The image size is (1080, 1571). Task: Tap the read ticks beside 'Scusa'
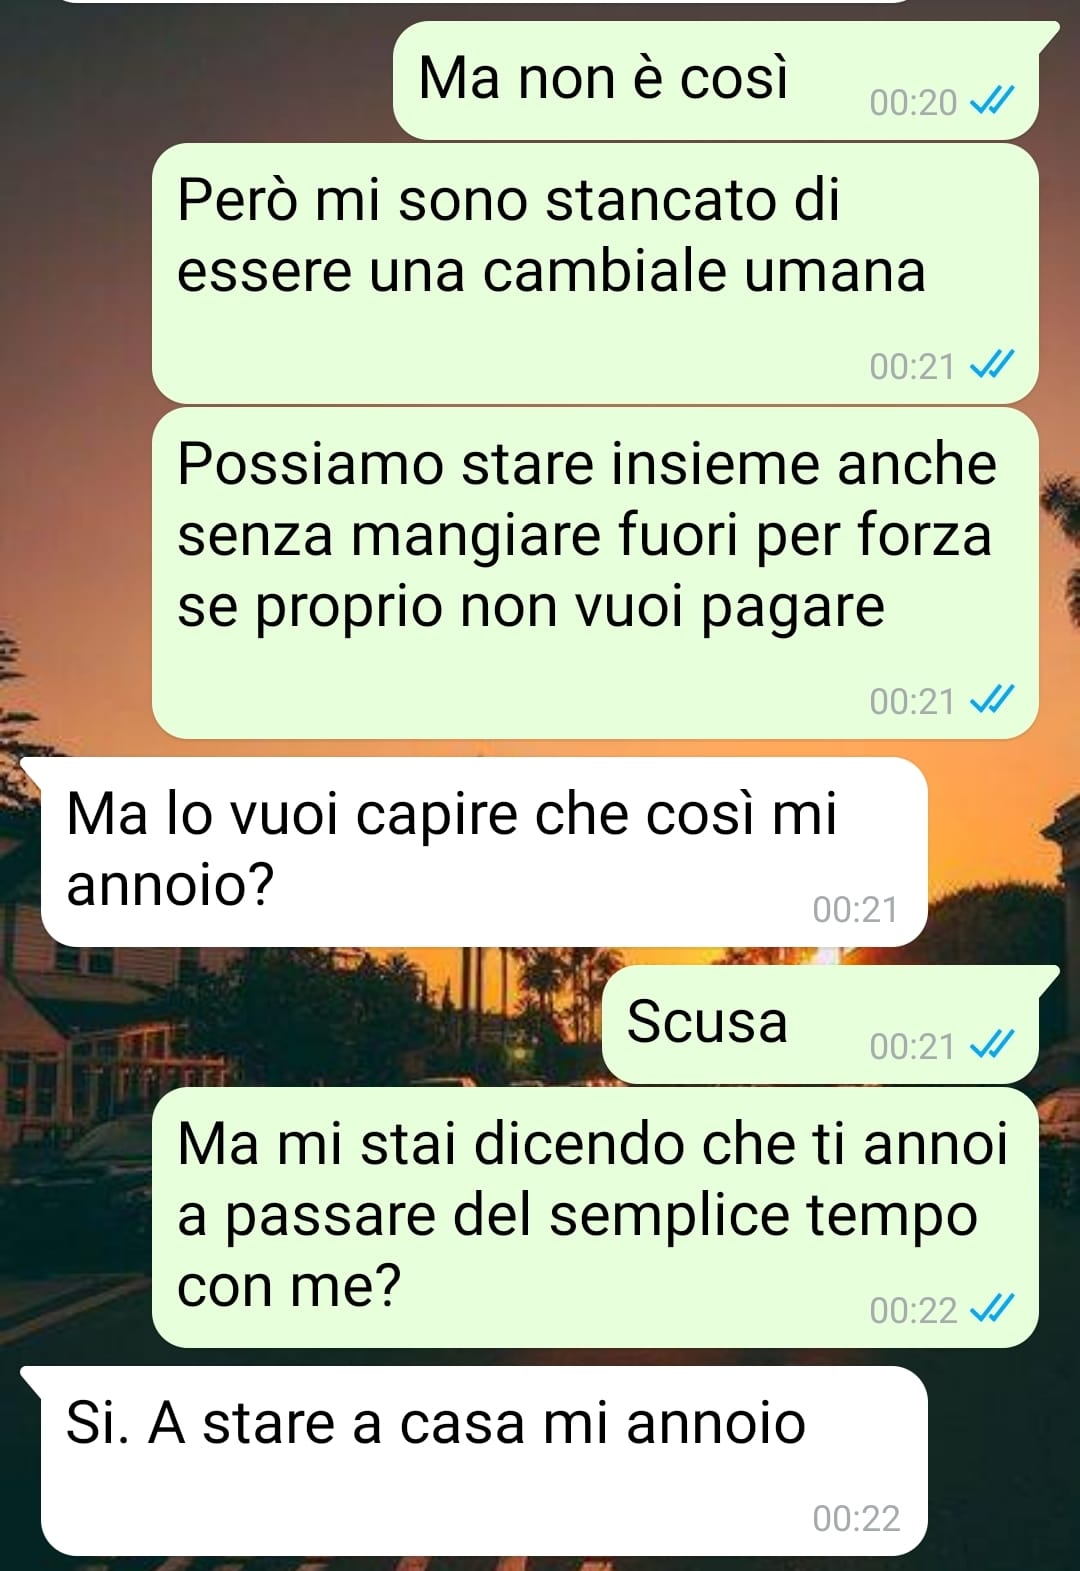pyautogui.click(x=993, y=1045)
